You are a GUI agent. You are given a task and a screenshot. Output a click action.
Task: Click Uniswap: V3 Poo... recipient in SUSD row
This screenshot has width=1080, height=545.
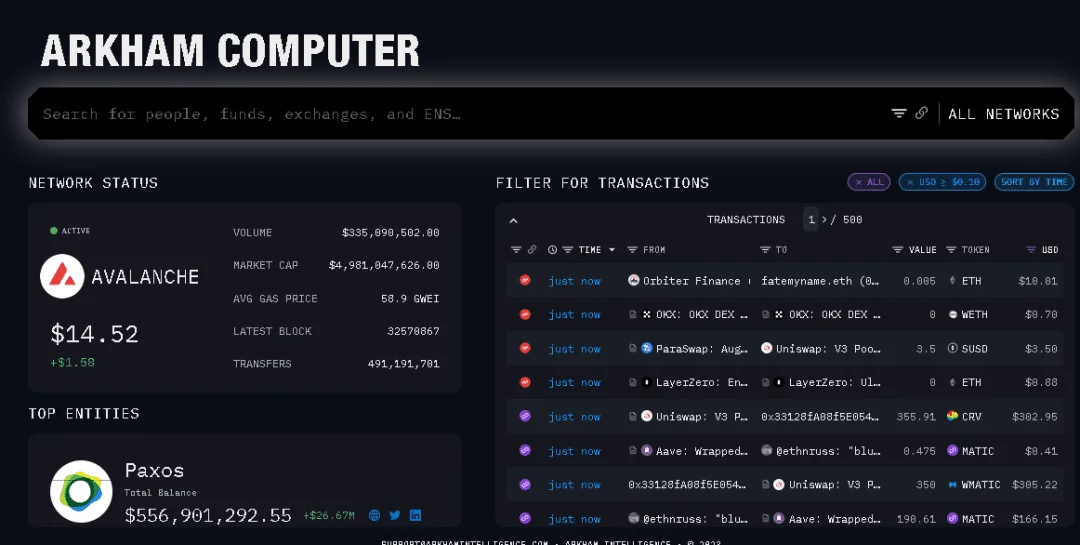point(821,349)
